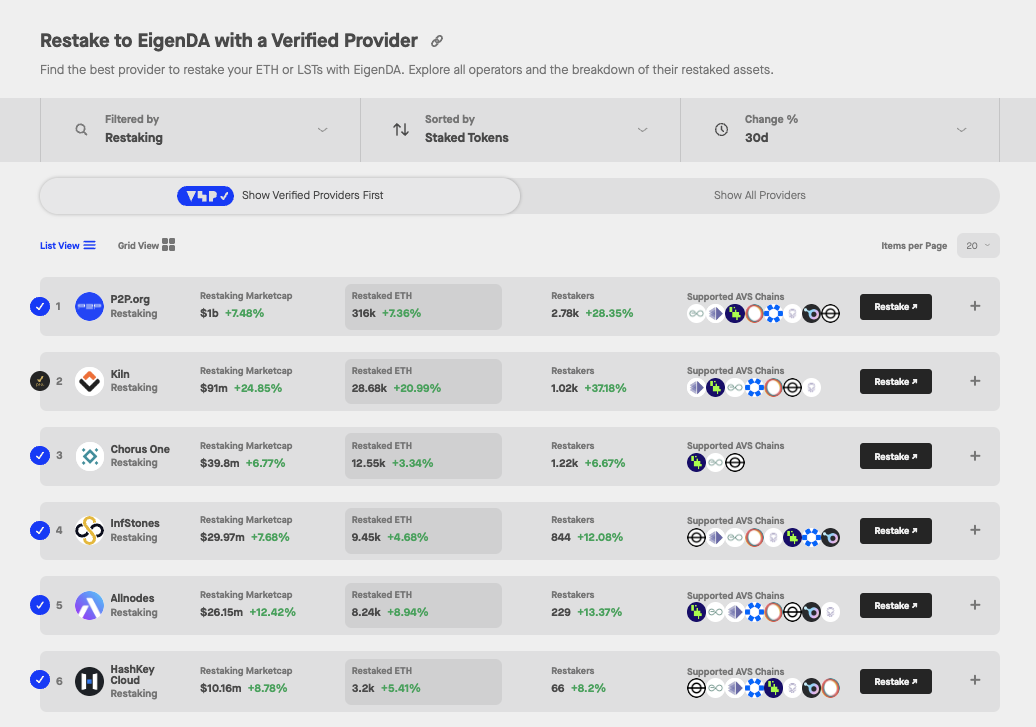Screen dimensions: 1036x727
Task: Click Restake button for HashKey Cloud
Action: [895, 681]
